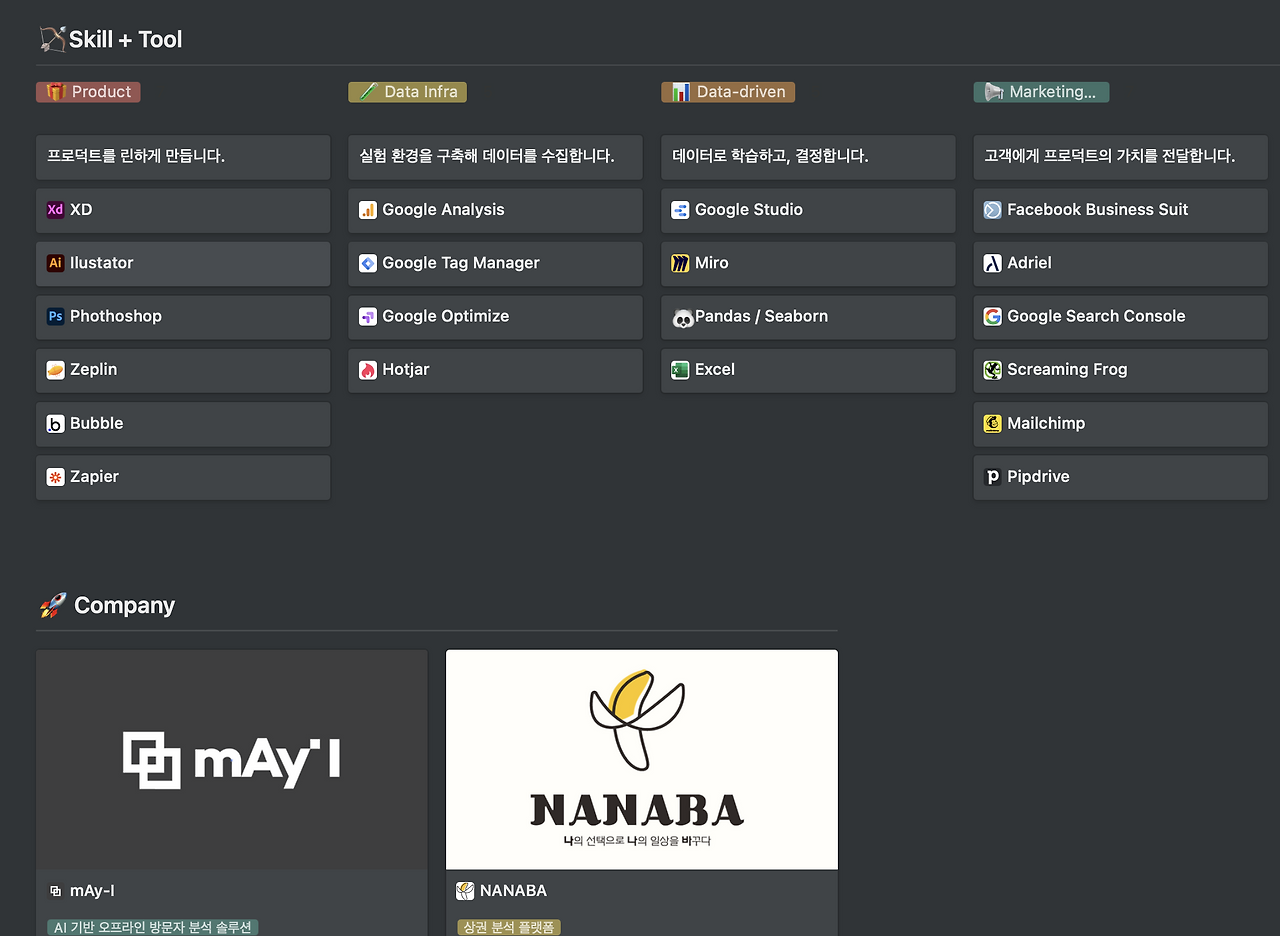
Task: Click the Skill + Tool heading
Action: coord(126,40)
